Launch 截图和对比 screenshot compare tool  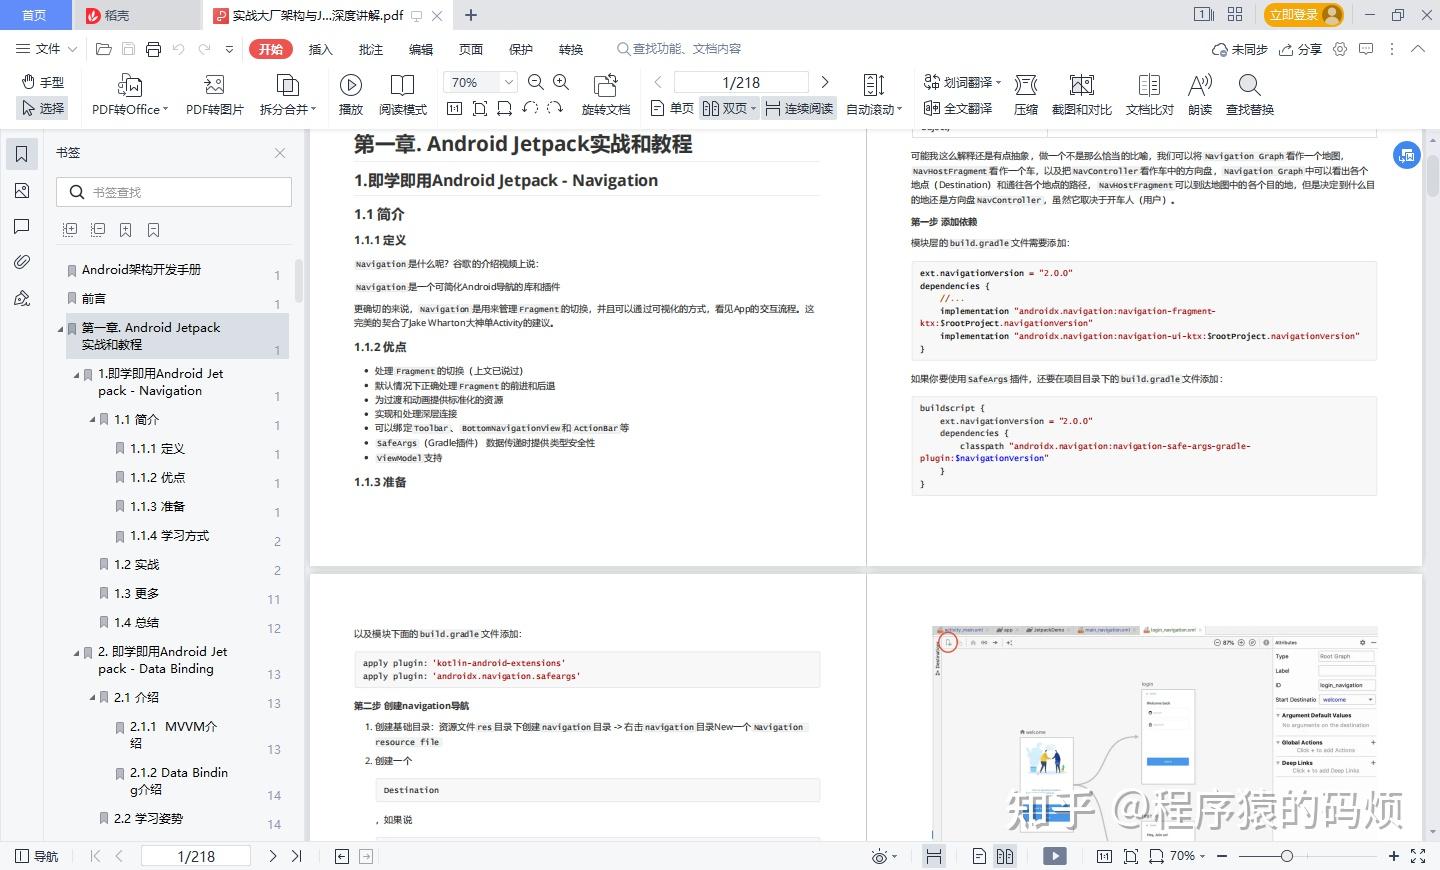(x=1081, y=94)
